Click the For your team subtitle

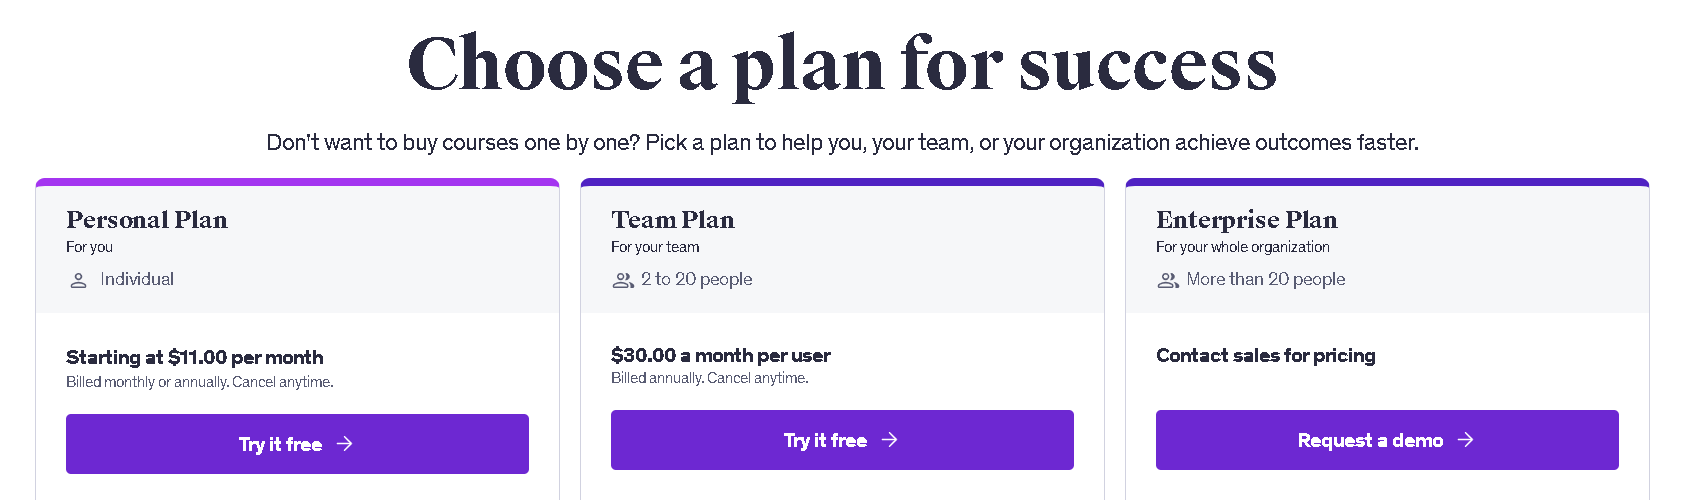655,247
